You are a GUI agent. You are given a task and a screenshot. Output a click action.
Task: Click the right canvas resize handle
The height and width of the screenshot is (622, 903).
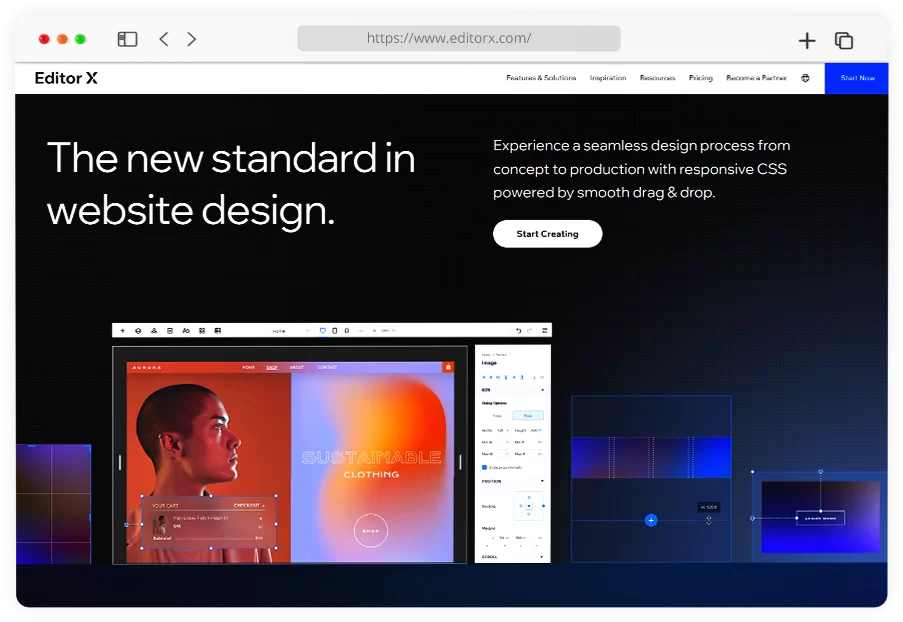coord(460,462)
